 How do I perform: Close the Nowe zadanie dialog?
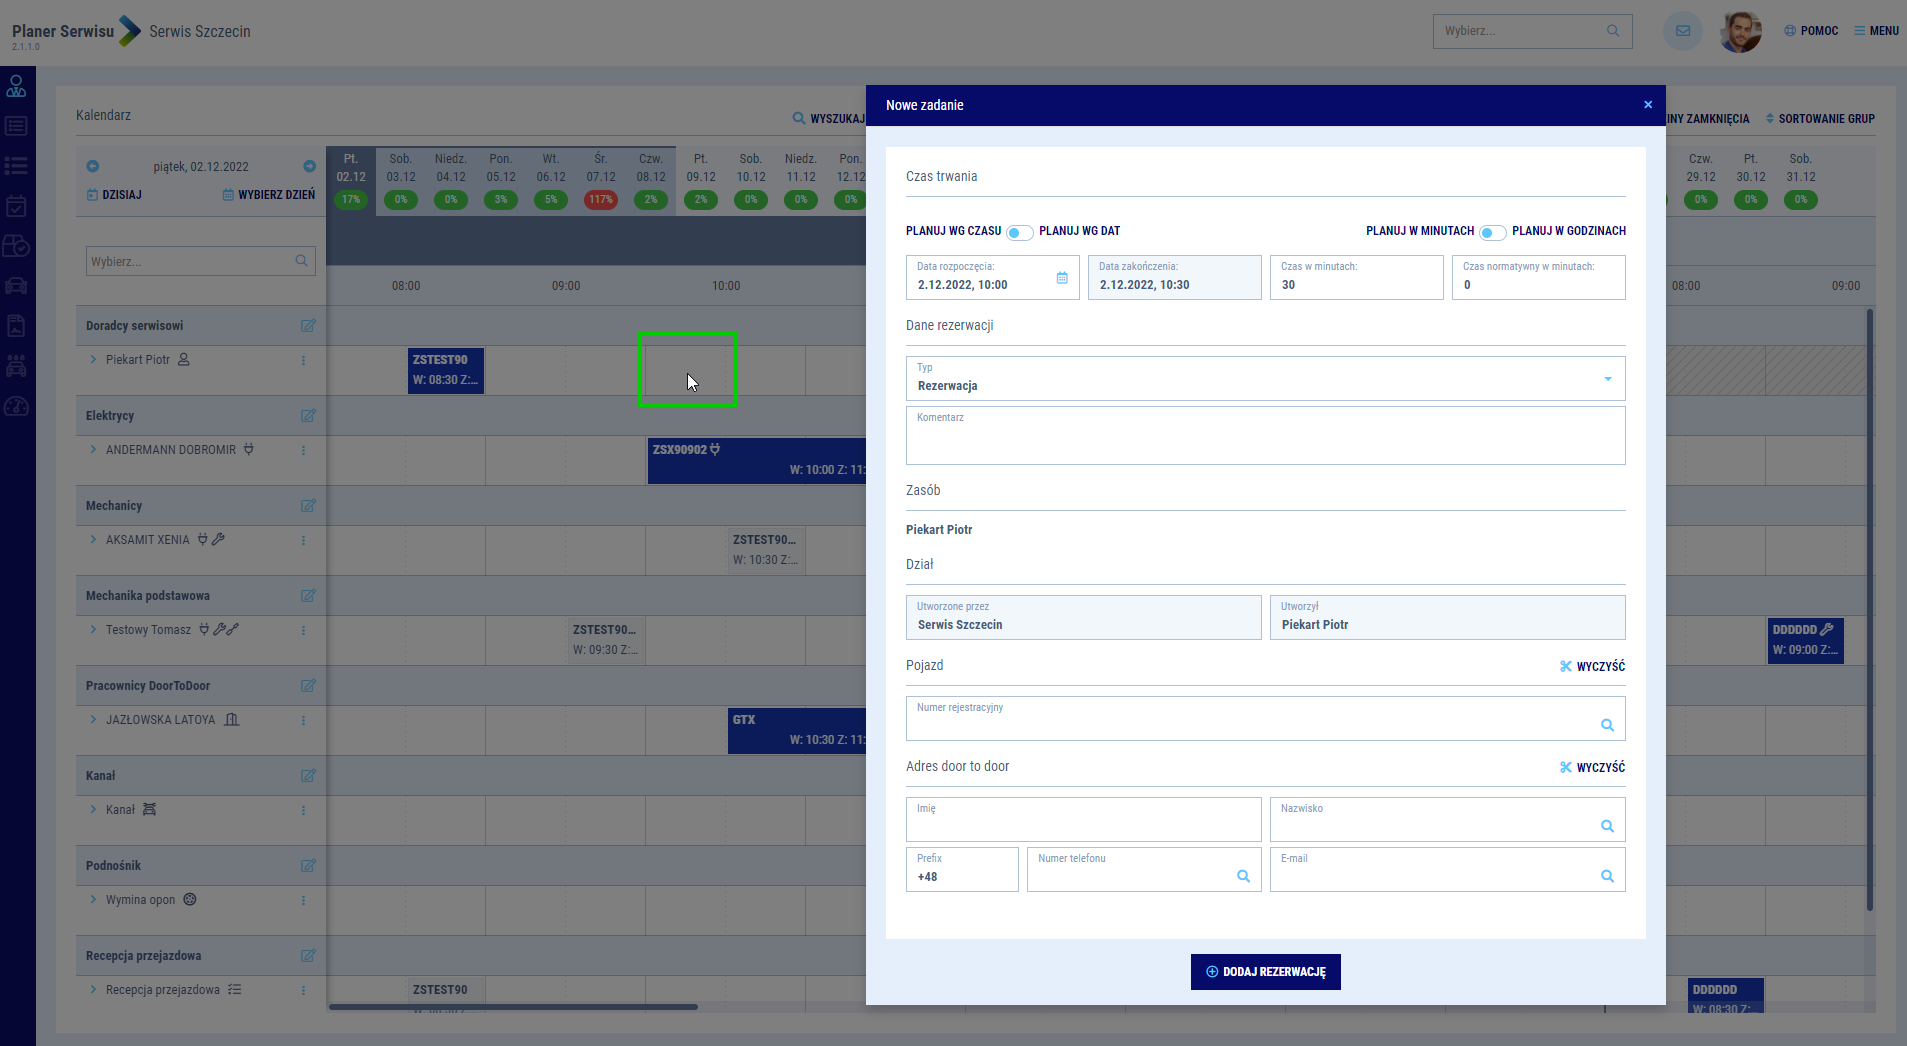point(1648,105)
